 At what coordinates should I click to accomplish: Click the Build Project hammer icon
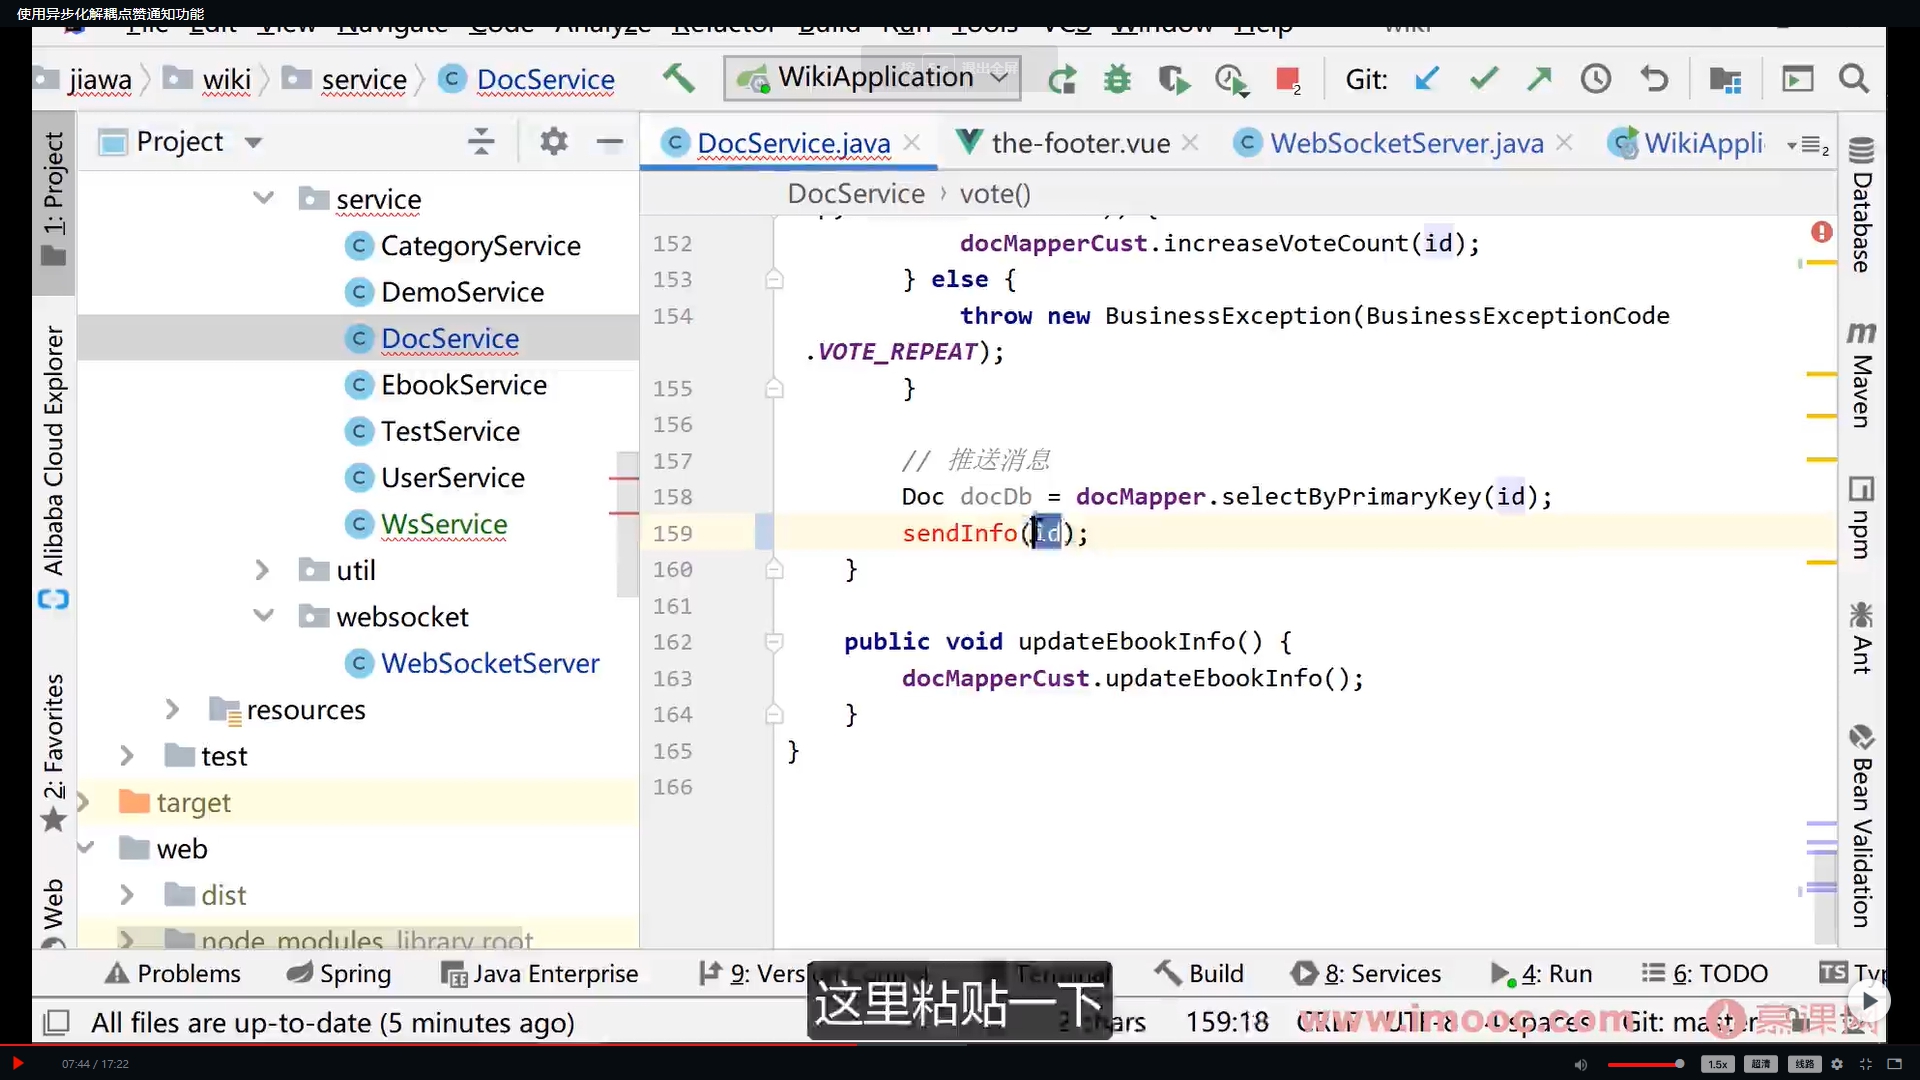(x=679, y=78)
